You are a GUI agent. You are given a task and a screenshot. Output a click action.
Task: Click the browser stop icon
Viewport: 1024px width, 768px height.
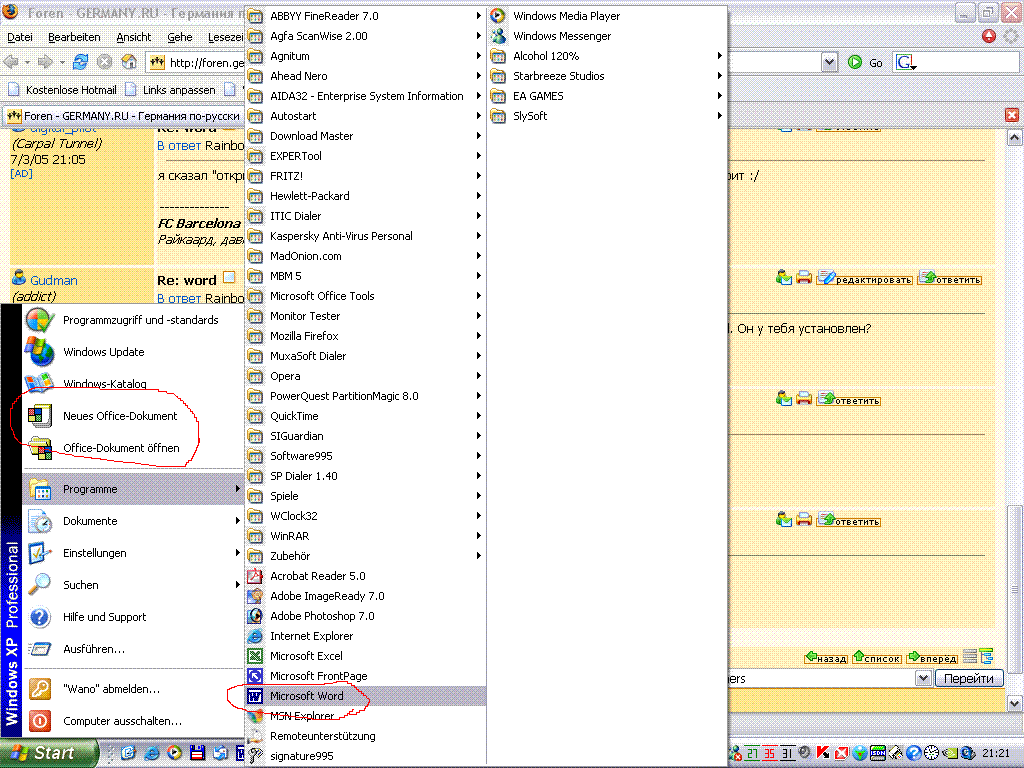[104, 62]
